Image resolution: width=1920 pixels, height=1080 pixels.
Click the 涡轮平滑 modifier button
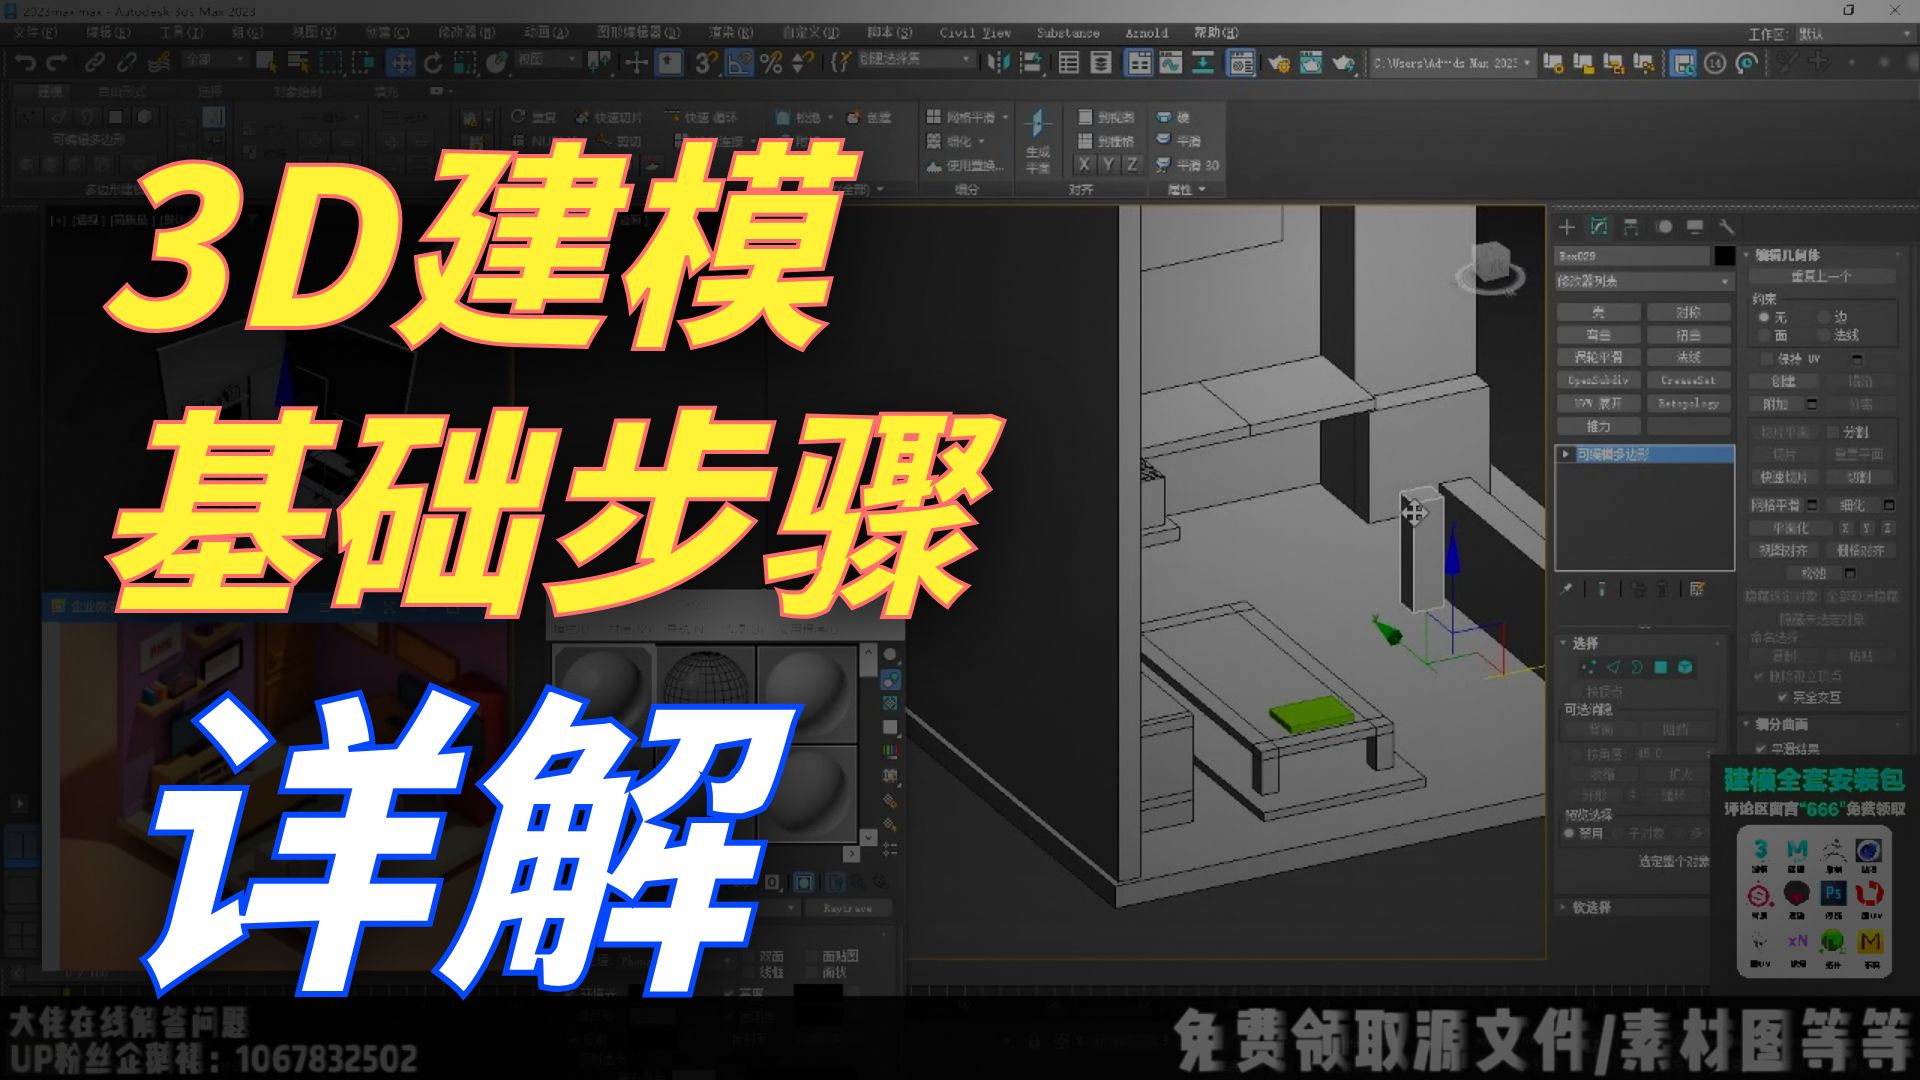[1598, 357]
